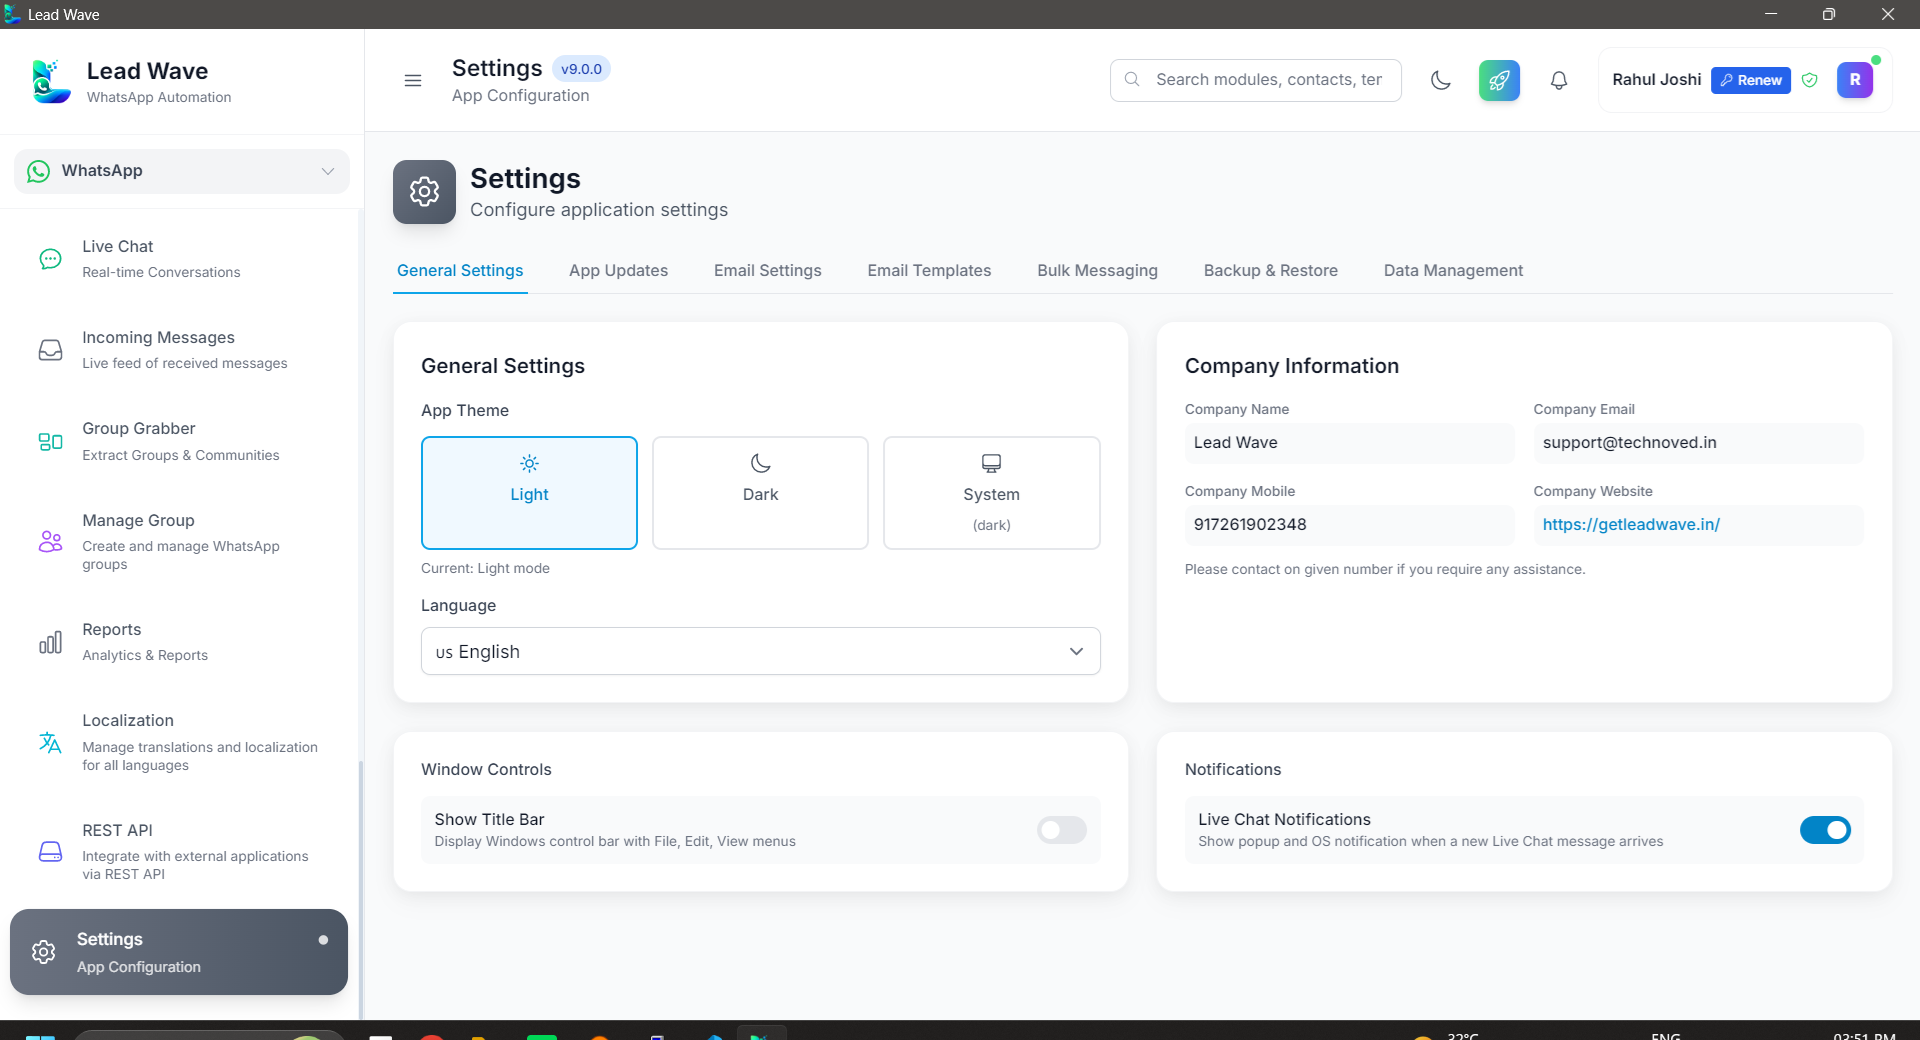Switch to Email Settings tab
The height and width of the screenshot is (1040, 1920).
click(x=767, y=270)
